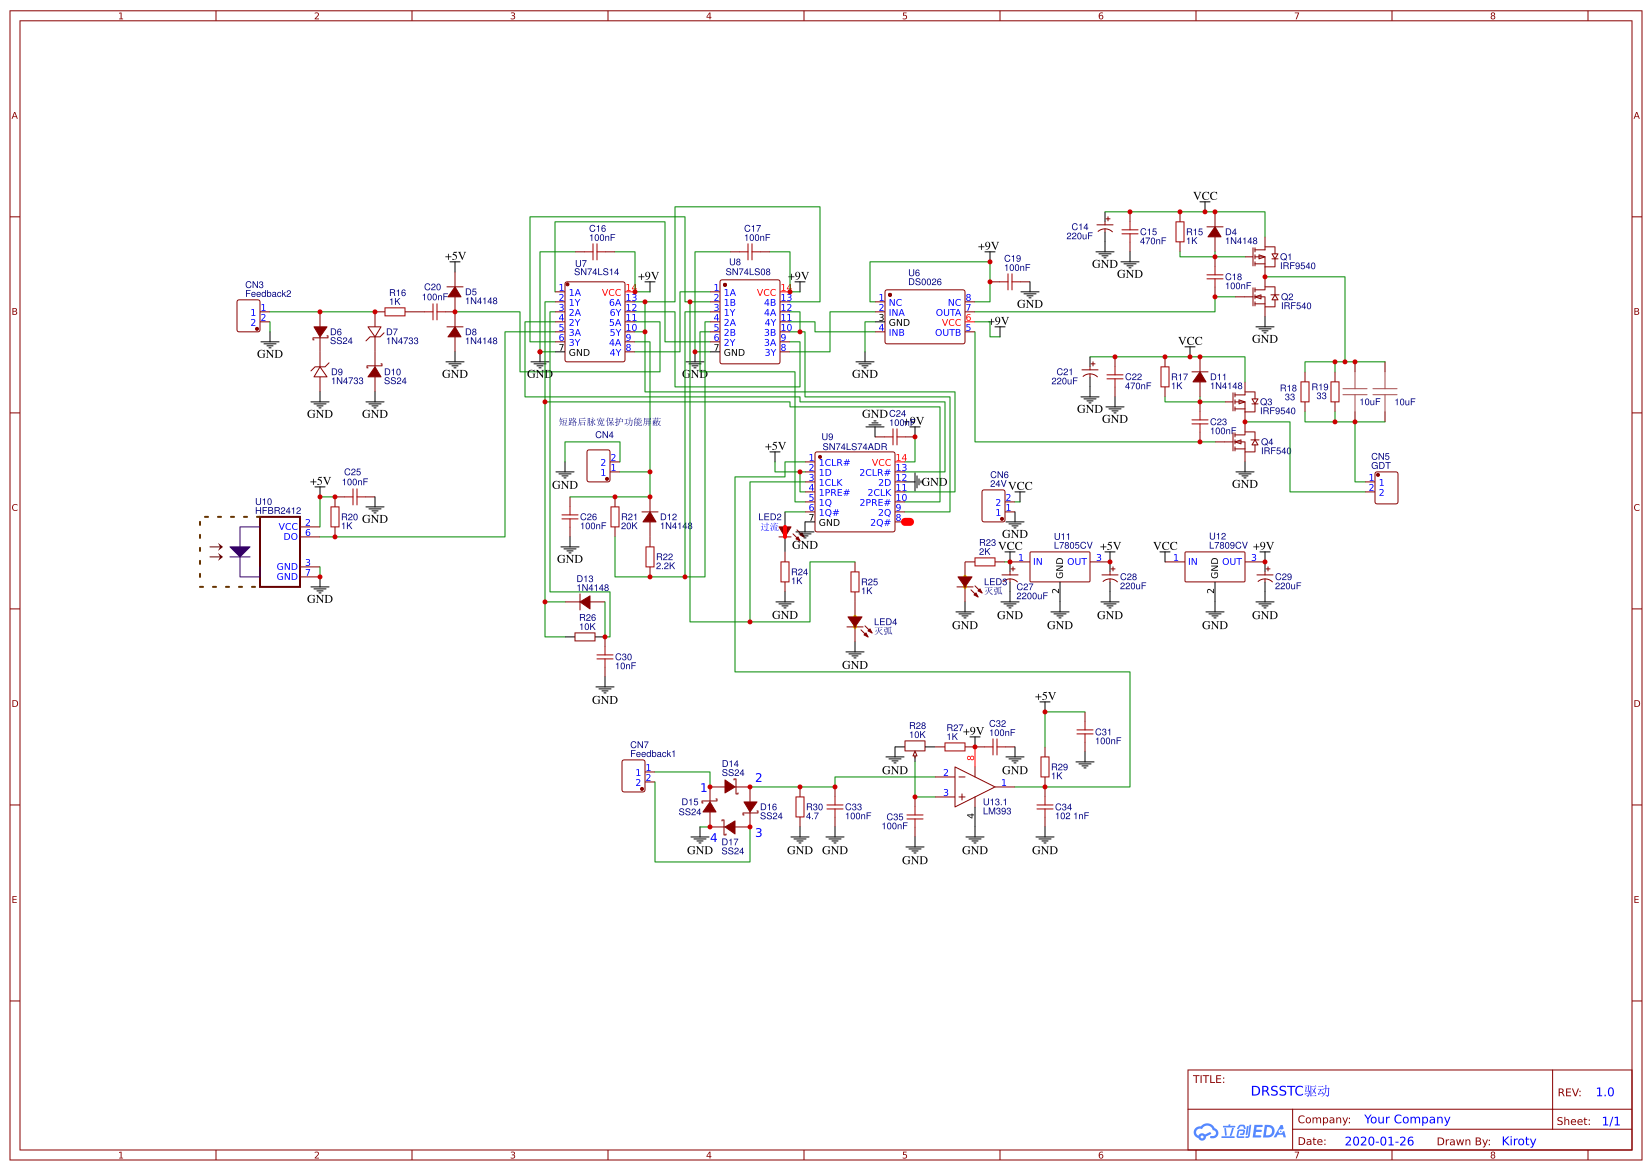Click the LM393 comparator triangle symbol
Screen dimensions: 1652x1170
973,786
